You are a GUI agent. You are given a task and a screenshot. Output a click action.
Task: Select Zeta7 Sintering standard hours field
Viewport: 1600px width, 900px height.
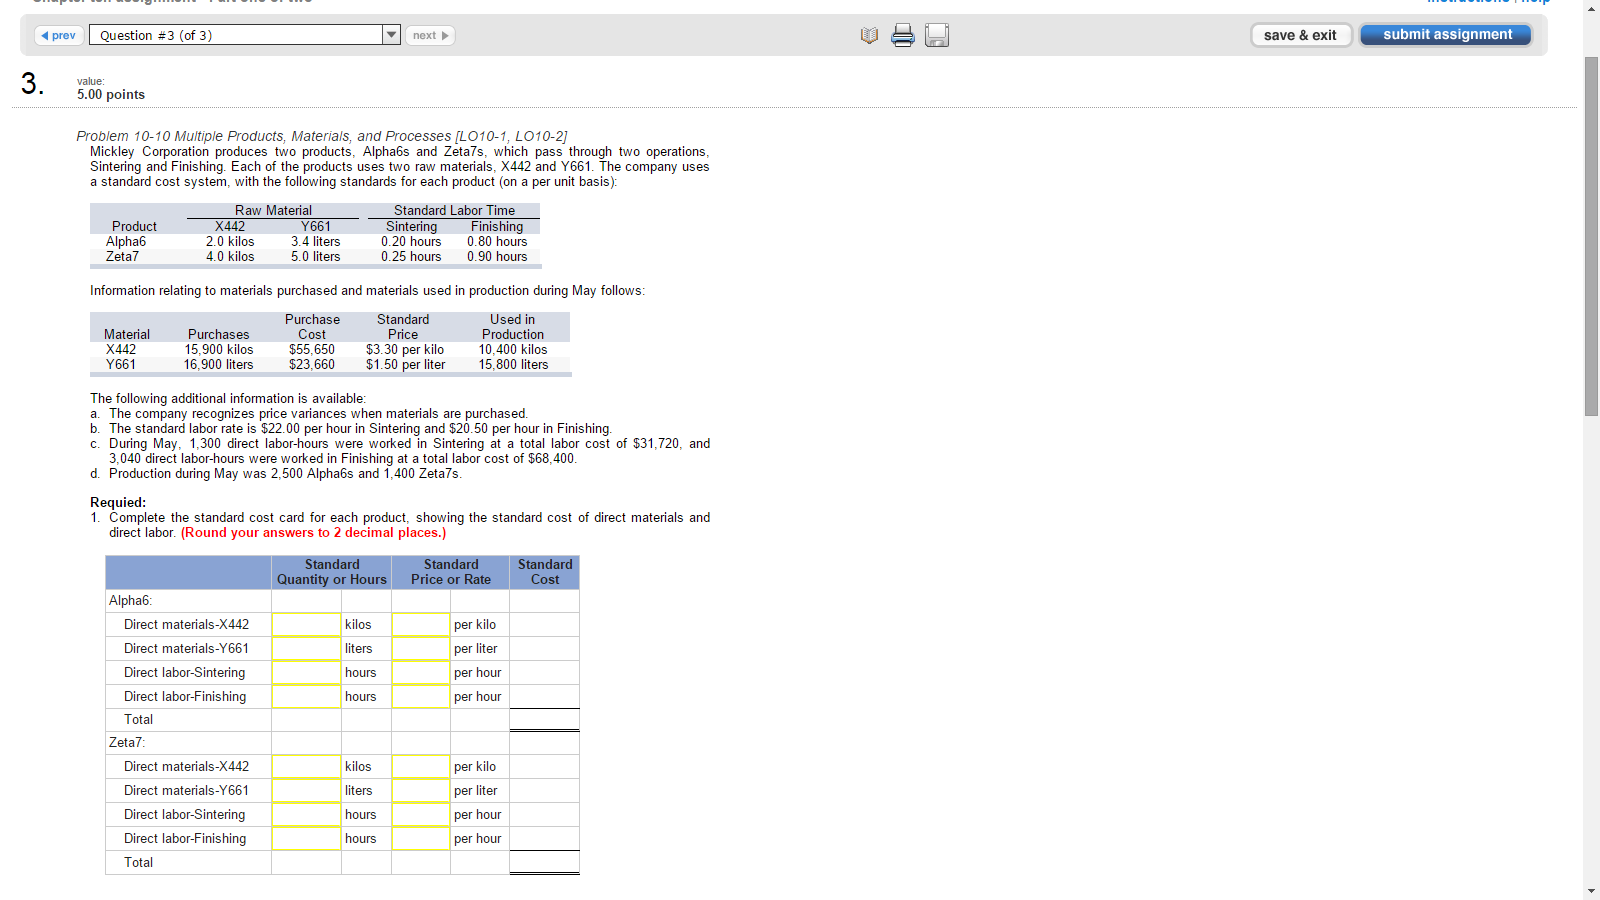point(307,815)
